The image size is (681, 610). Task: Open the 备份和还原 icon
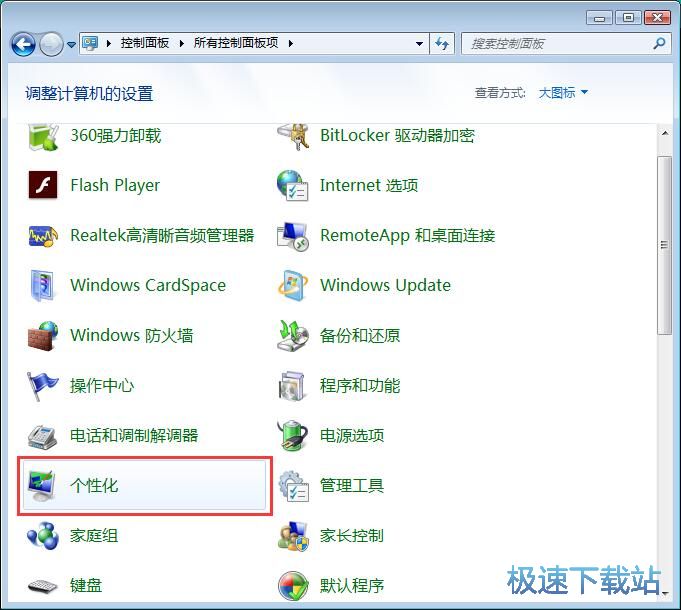293,336
